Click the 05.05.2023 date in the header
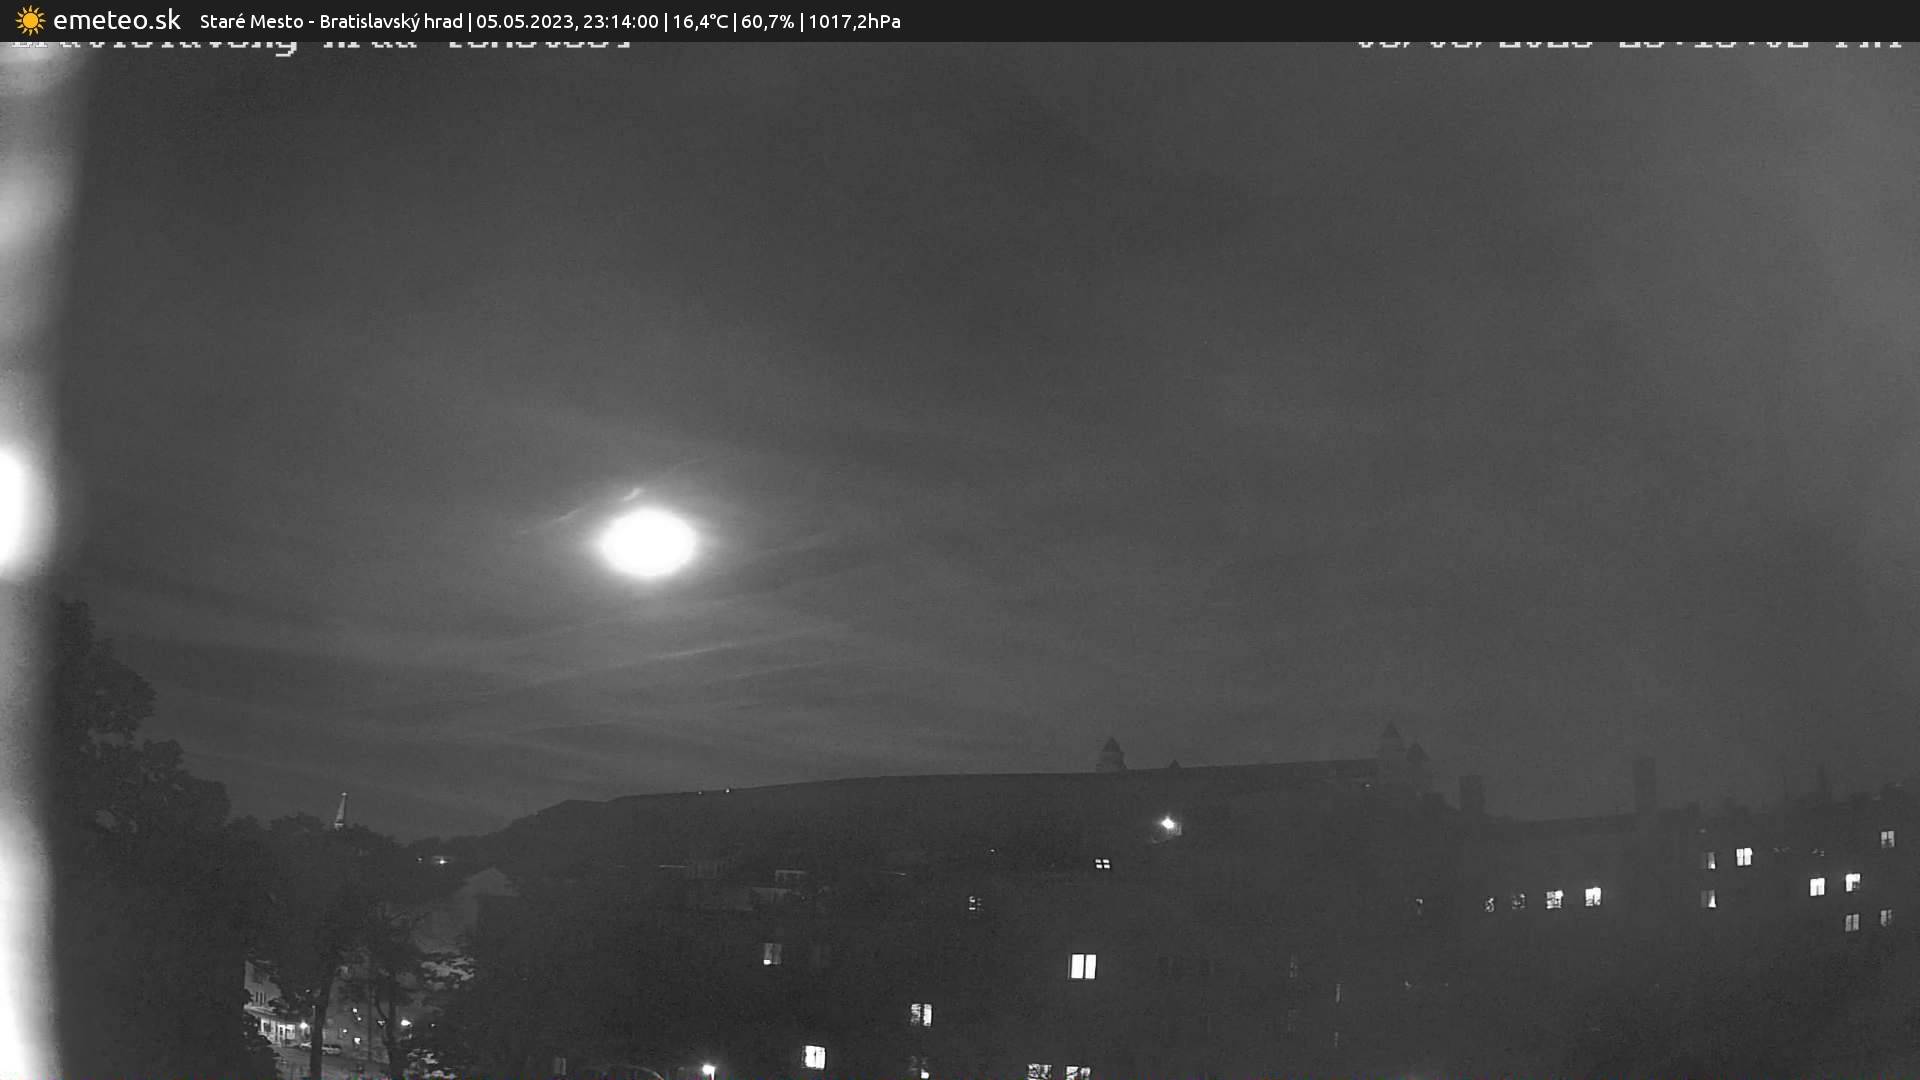 523,21
